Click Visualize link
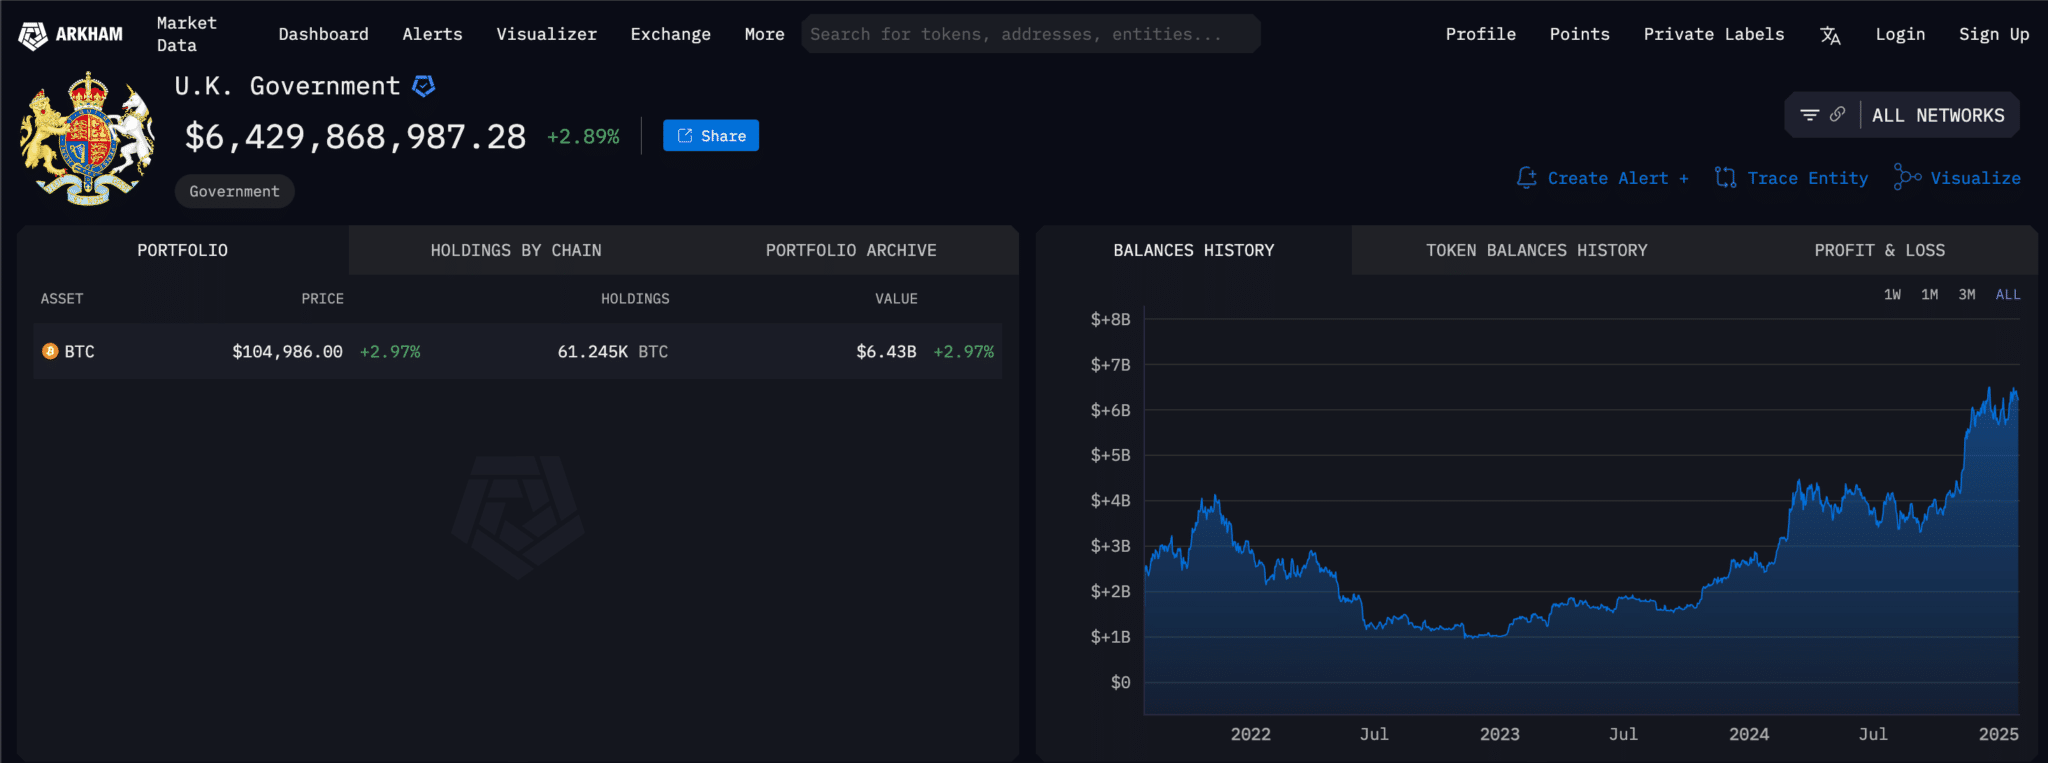Viewport: 2048px width, 763px height. click(x=1975, y=178)
